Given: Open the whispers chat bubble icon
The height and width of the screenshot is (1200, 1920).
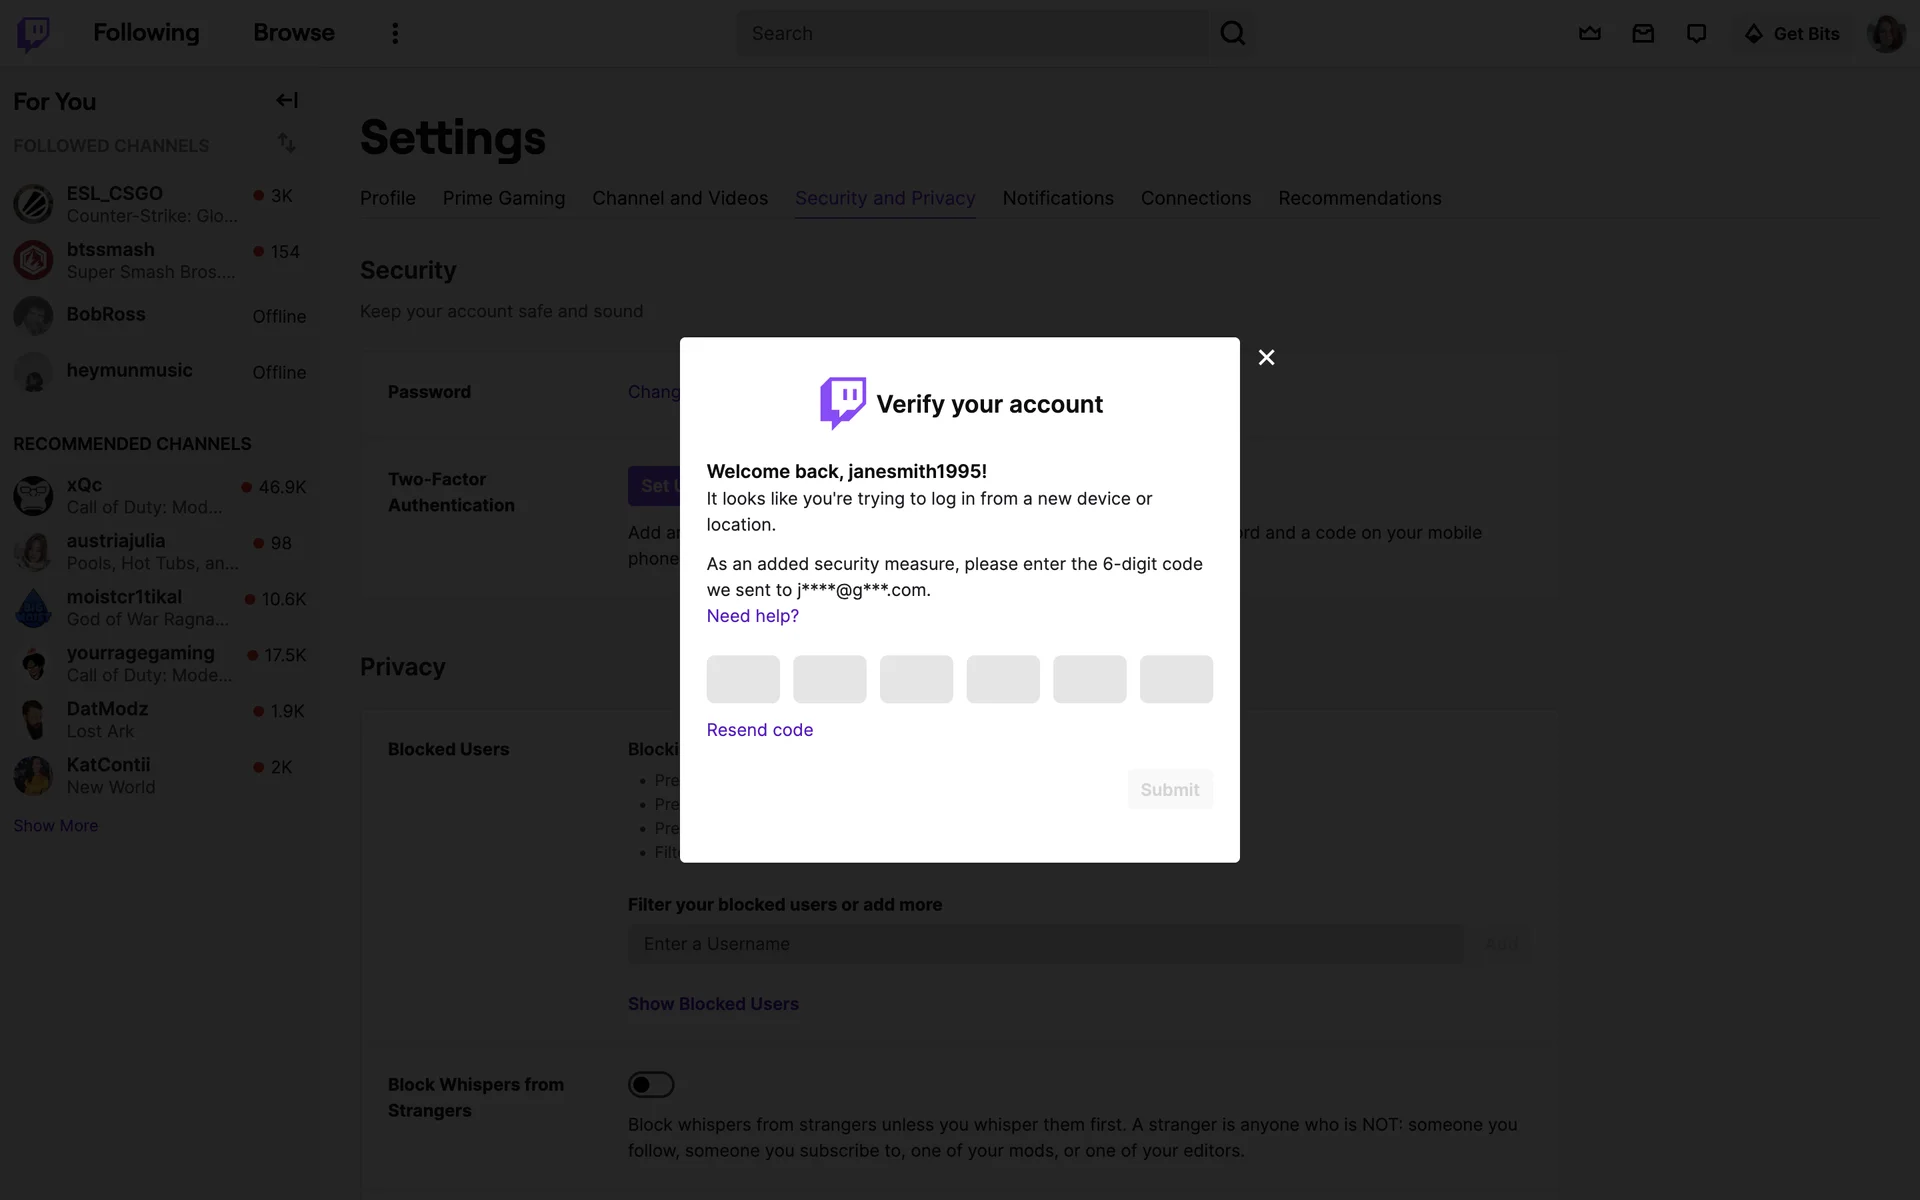Looking at the screenshot, I should tap(1696, 33).
